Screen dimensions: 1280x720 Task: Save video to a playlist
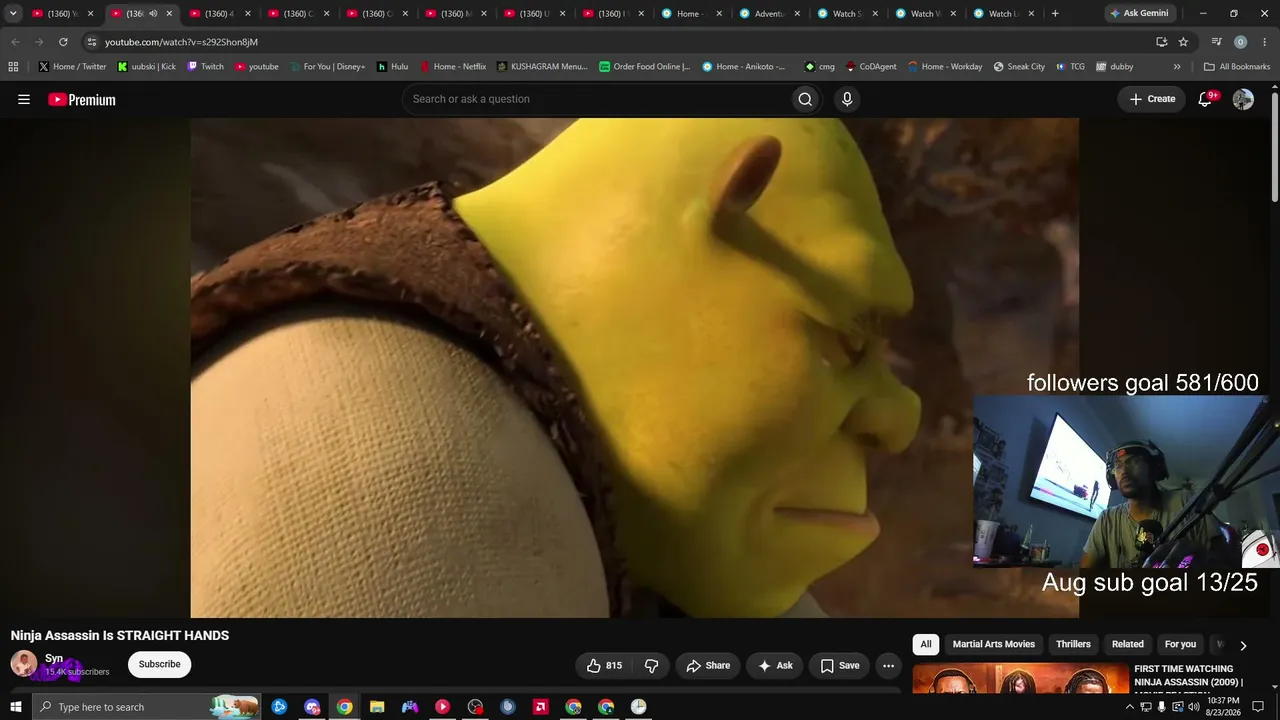(x=840, y=665)
